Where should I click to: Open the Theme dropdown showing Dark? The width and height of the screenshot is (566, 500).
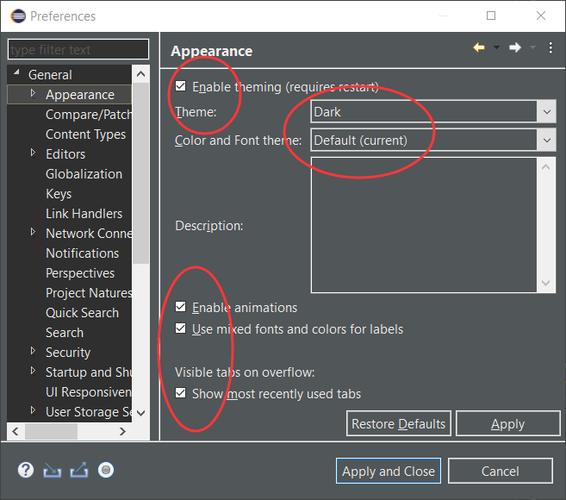tap(433, 112)
